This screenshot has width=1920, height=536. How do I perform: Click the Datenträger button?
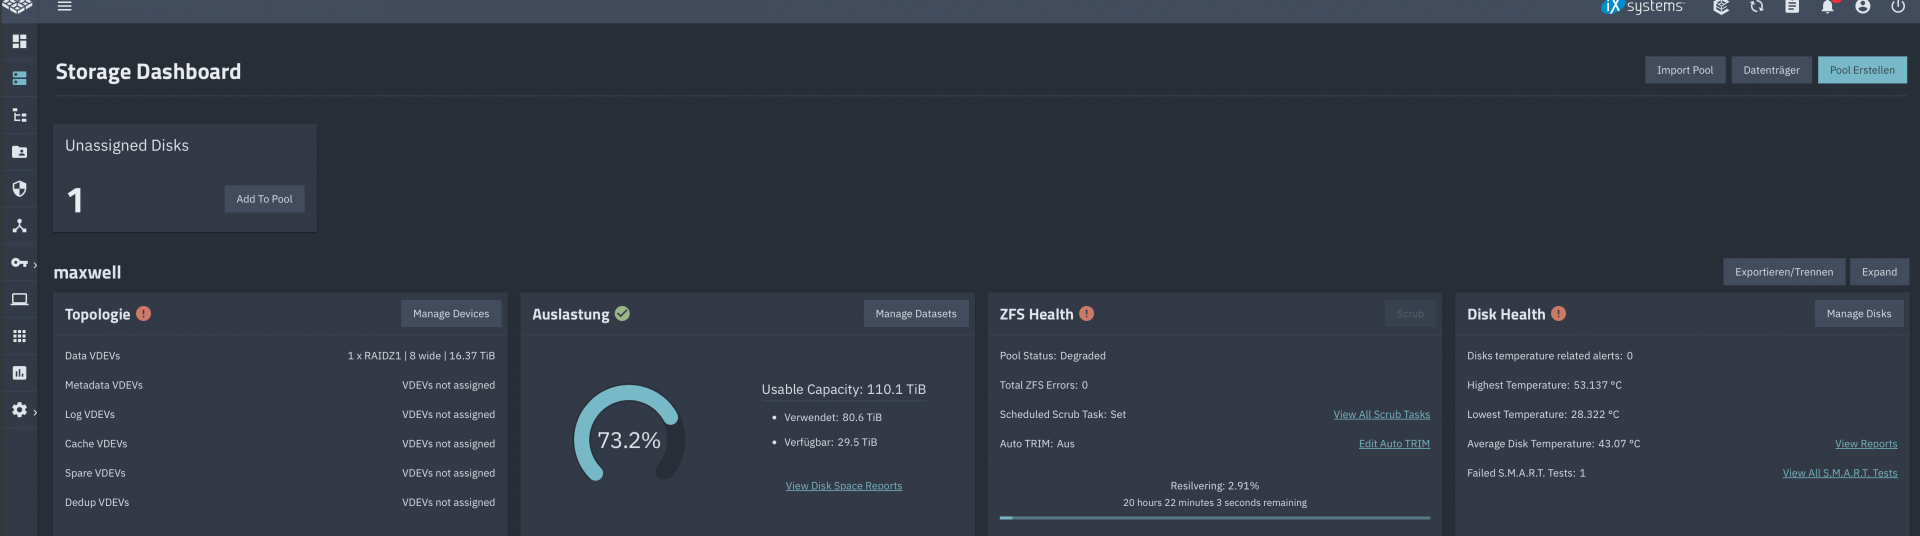click(x=1771, y=70)
